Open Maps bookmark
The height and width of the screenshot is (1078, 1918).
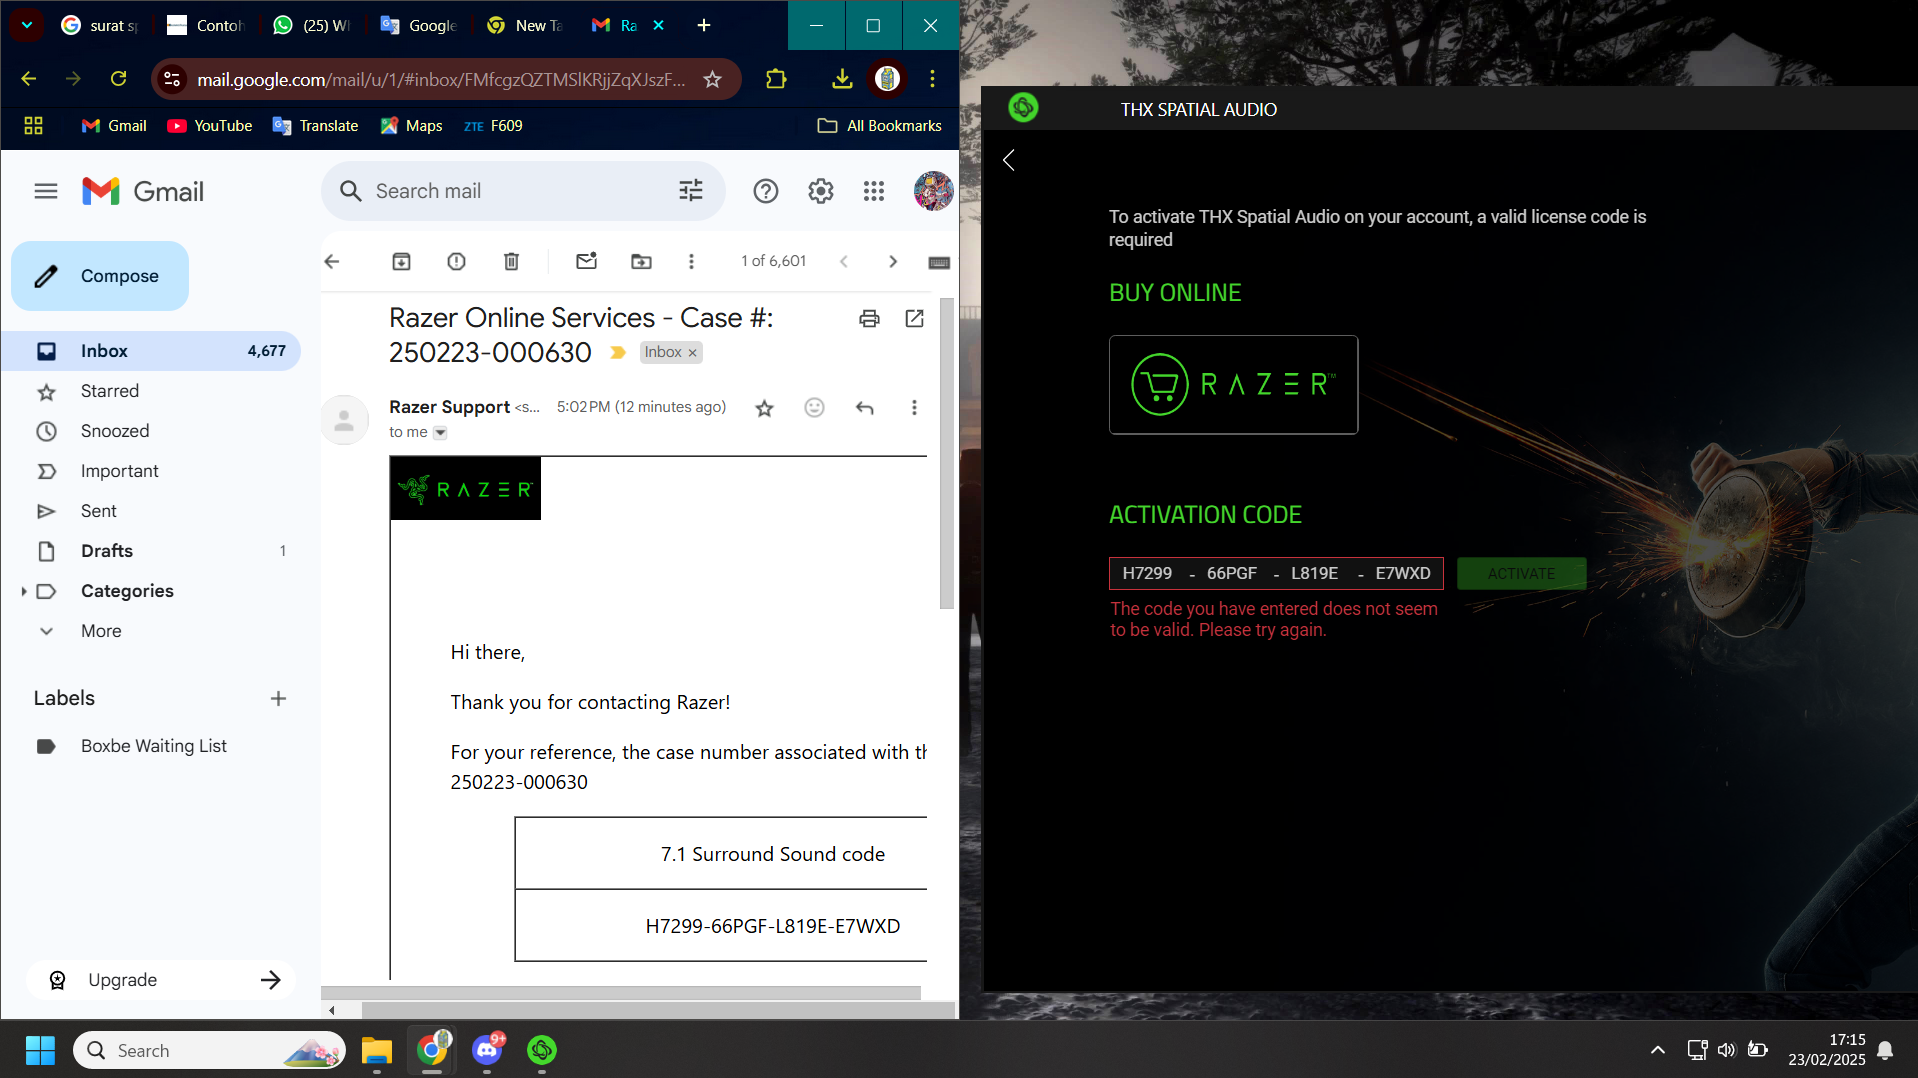[x=411, y=126]
